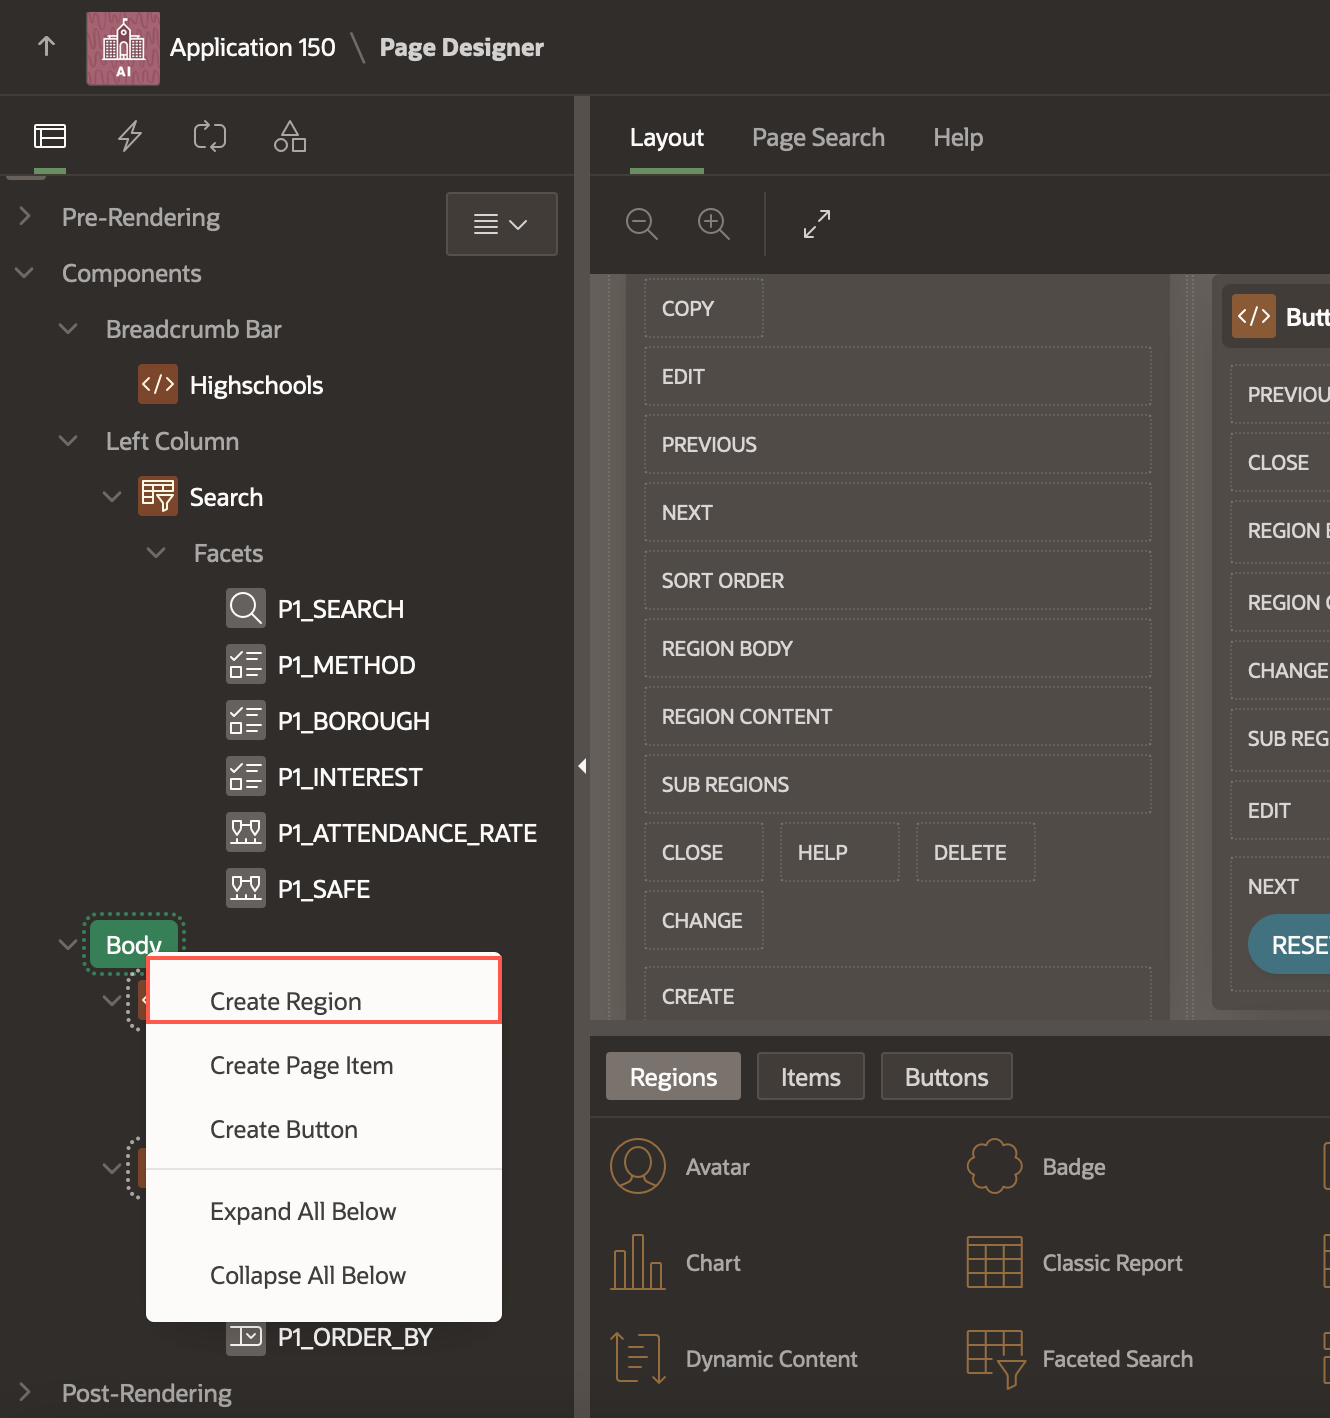Screen dimensions: 1330x1418
Task: Collapse the Breadcrumb Bar node
Action: tap(68, 329)
